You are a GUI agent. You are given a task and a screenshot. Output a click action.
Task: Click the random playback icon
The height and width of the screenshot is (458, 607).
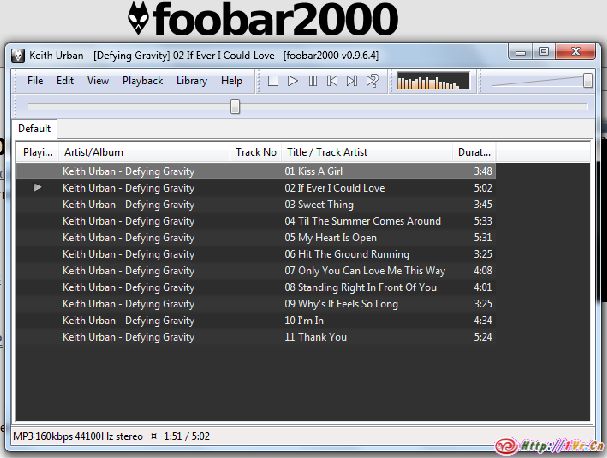point(371,81)
